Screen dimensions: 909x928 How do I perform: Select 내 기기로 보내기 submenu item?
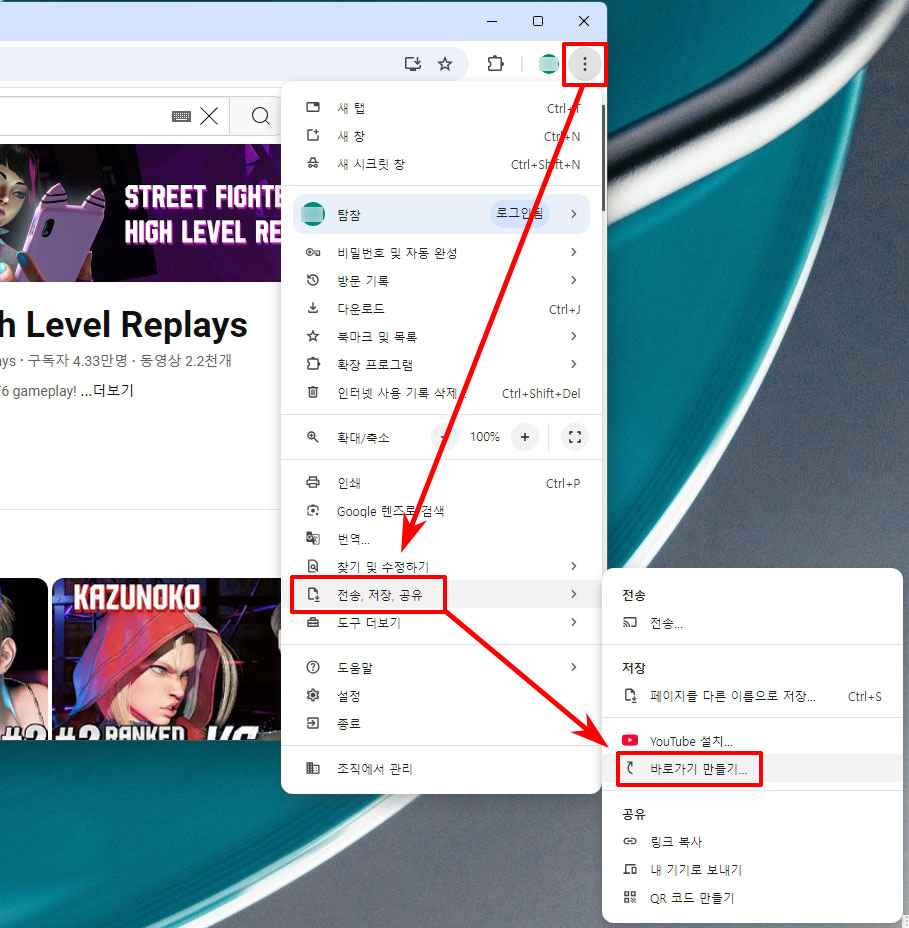point(752,869)
